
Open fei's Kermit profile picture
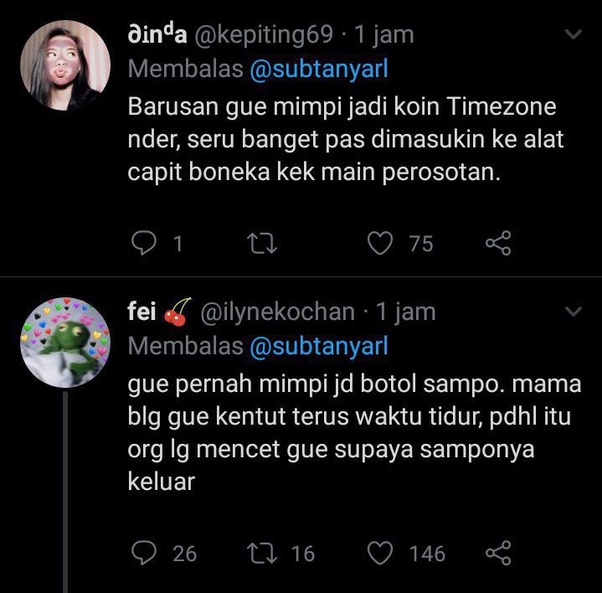coord(65,340)
